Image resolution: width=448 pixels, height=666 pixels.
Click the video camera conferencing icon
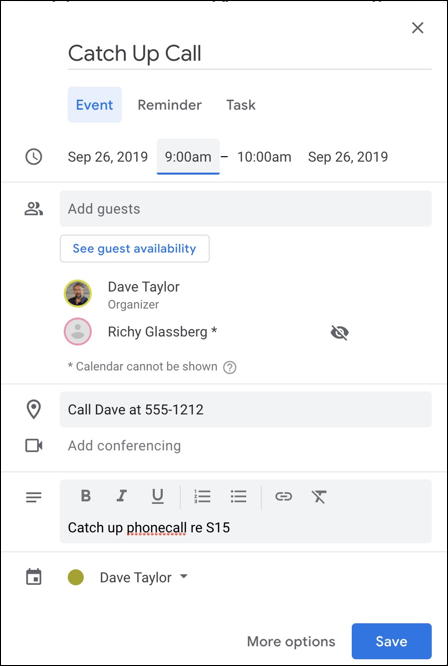pos(34,446)
